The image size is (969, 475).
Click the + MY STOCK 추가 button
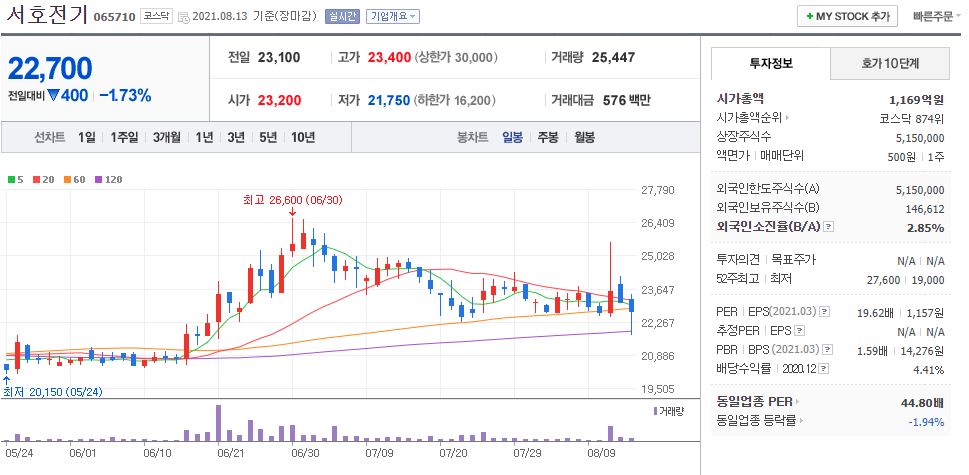[x=847, y=17]
